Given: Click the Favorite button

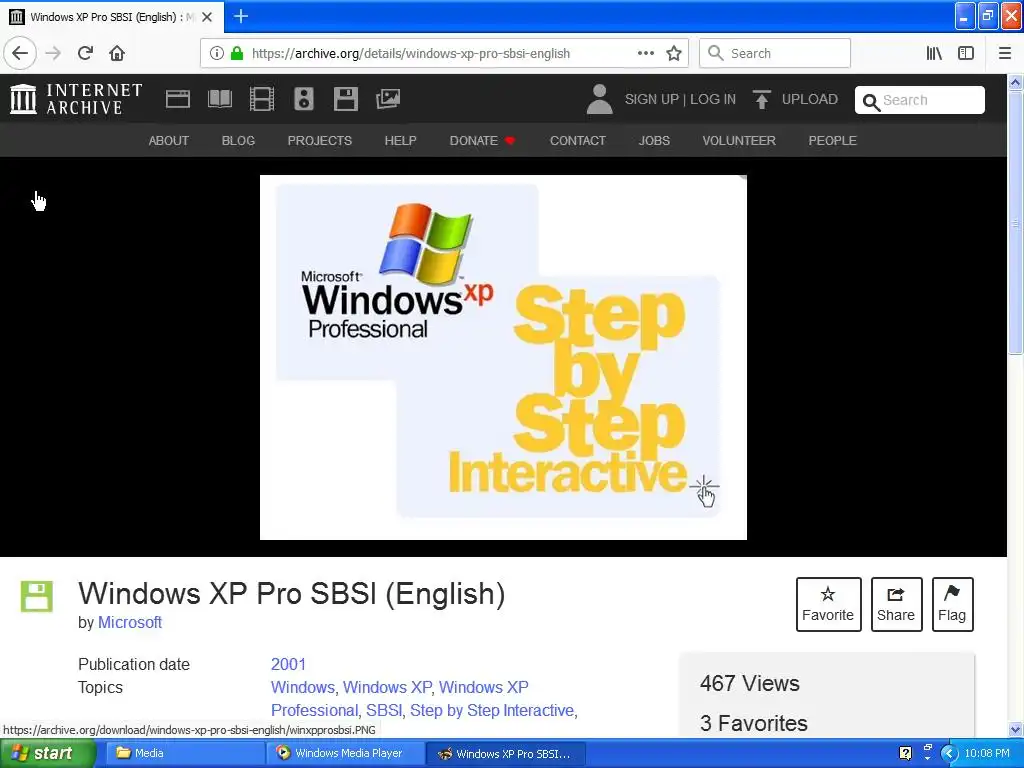Looking at the screenshot, I should 828,604.
